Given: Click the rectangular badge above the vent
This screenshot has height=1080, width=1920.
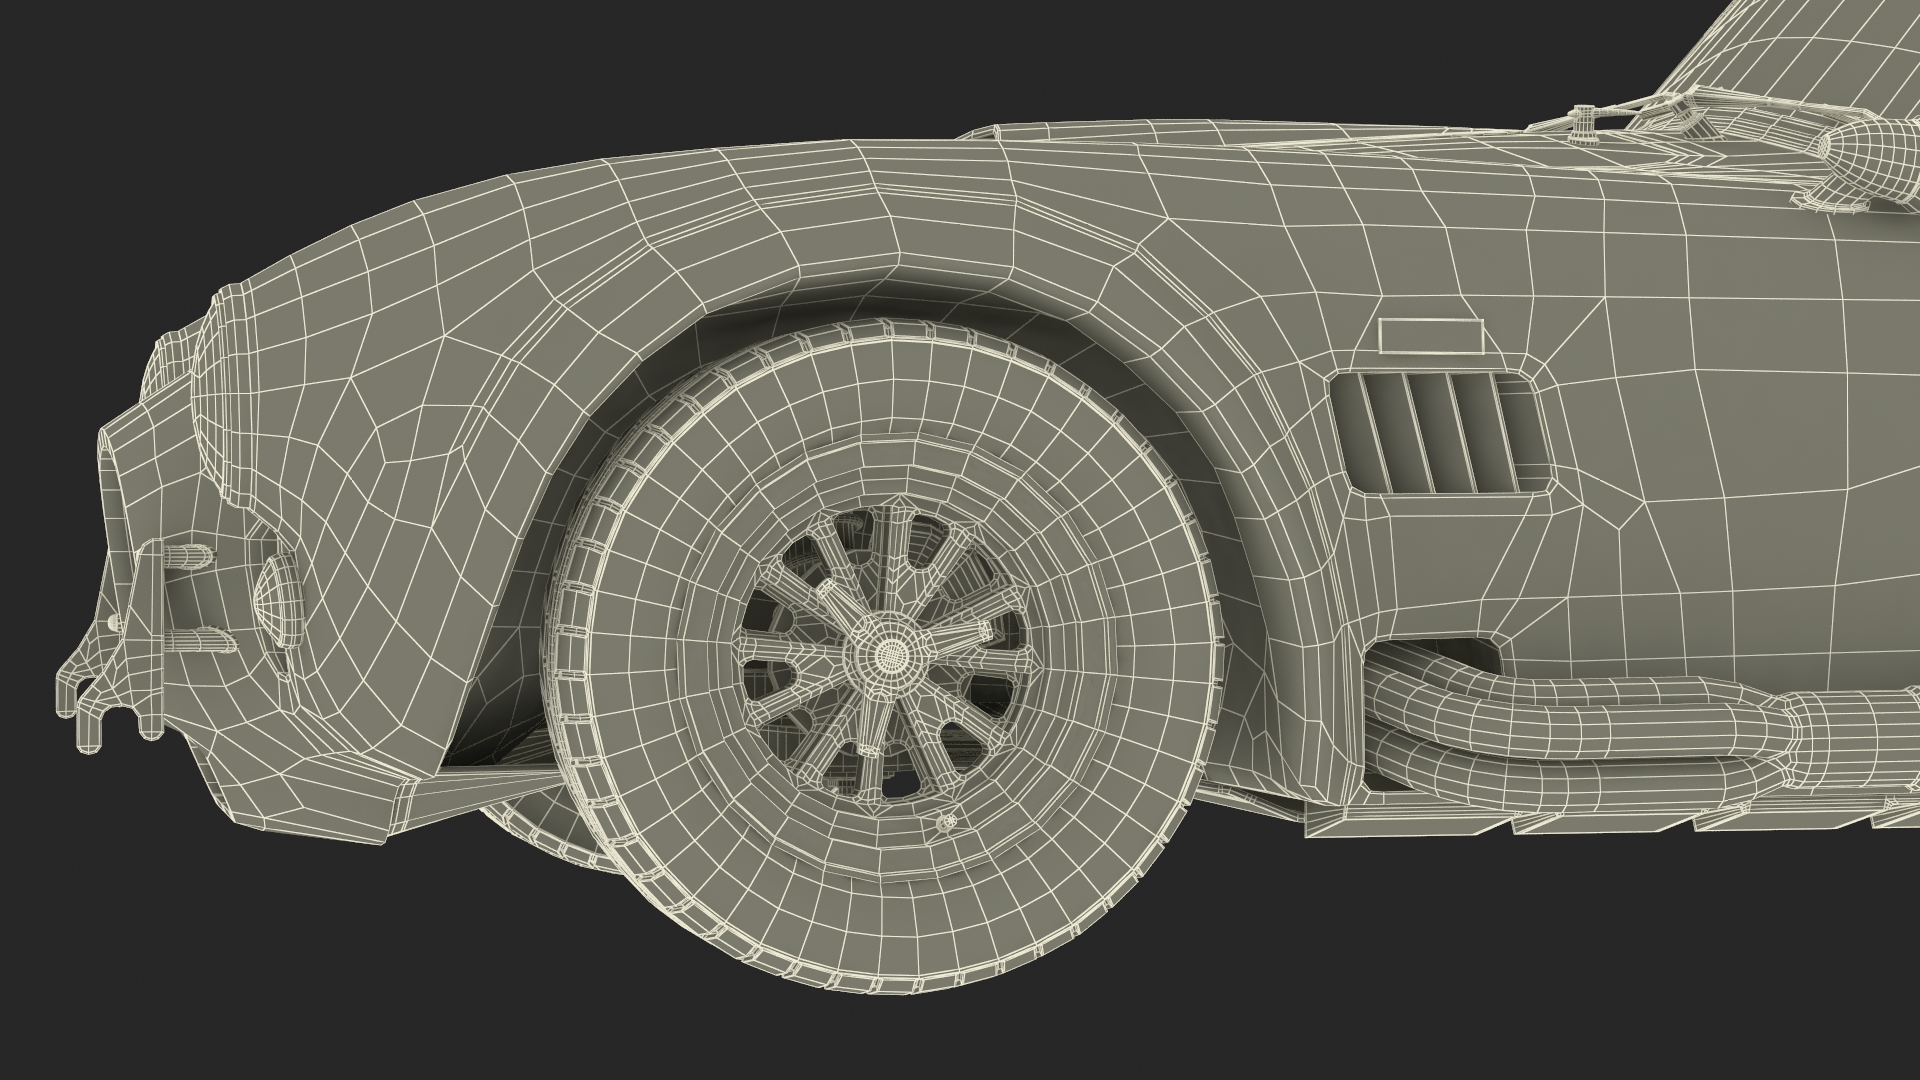Looking at the screenshot, I should 1429,335.
